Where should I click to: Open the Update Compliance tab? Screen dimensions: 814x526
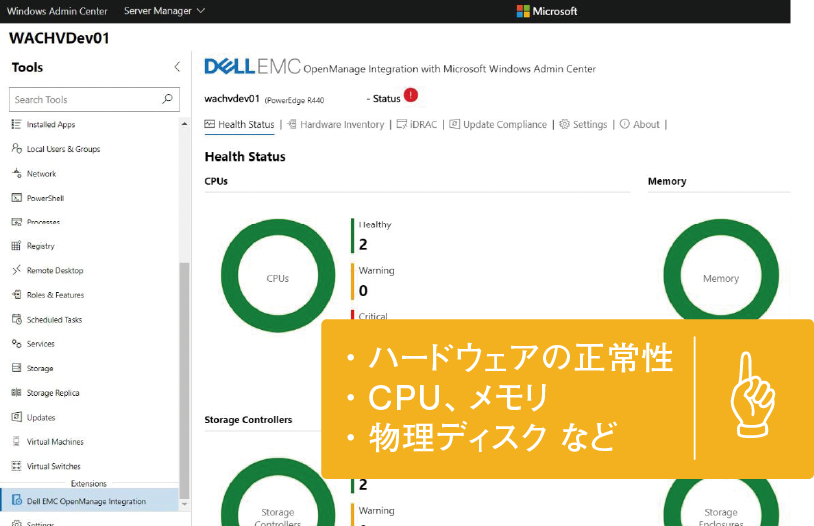tap(498, 125)
